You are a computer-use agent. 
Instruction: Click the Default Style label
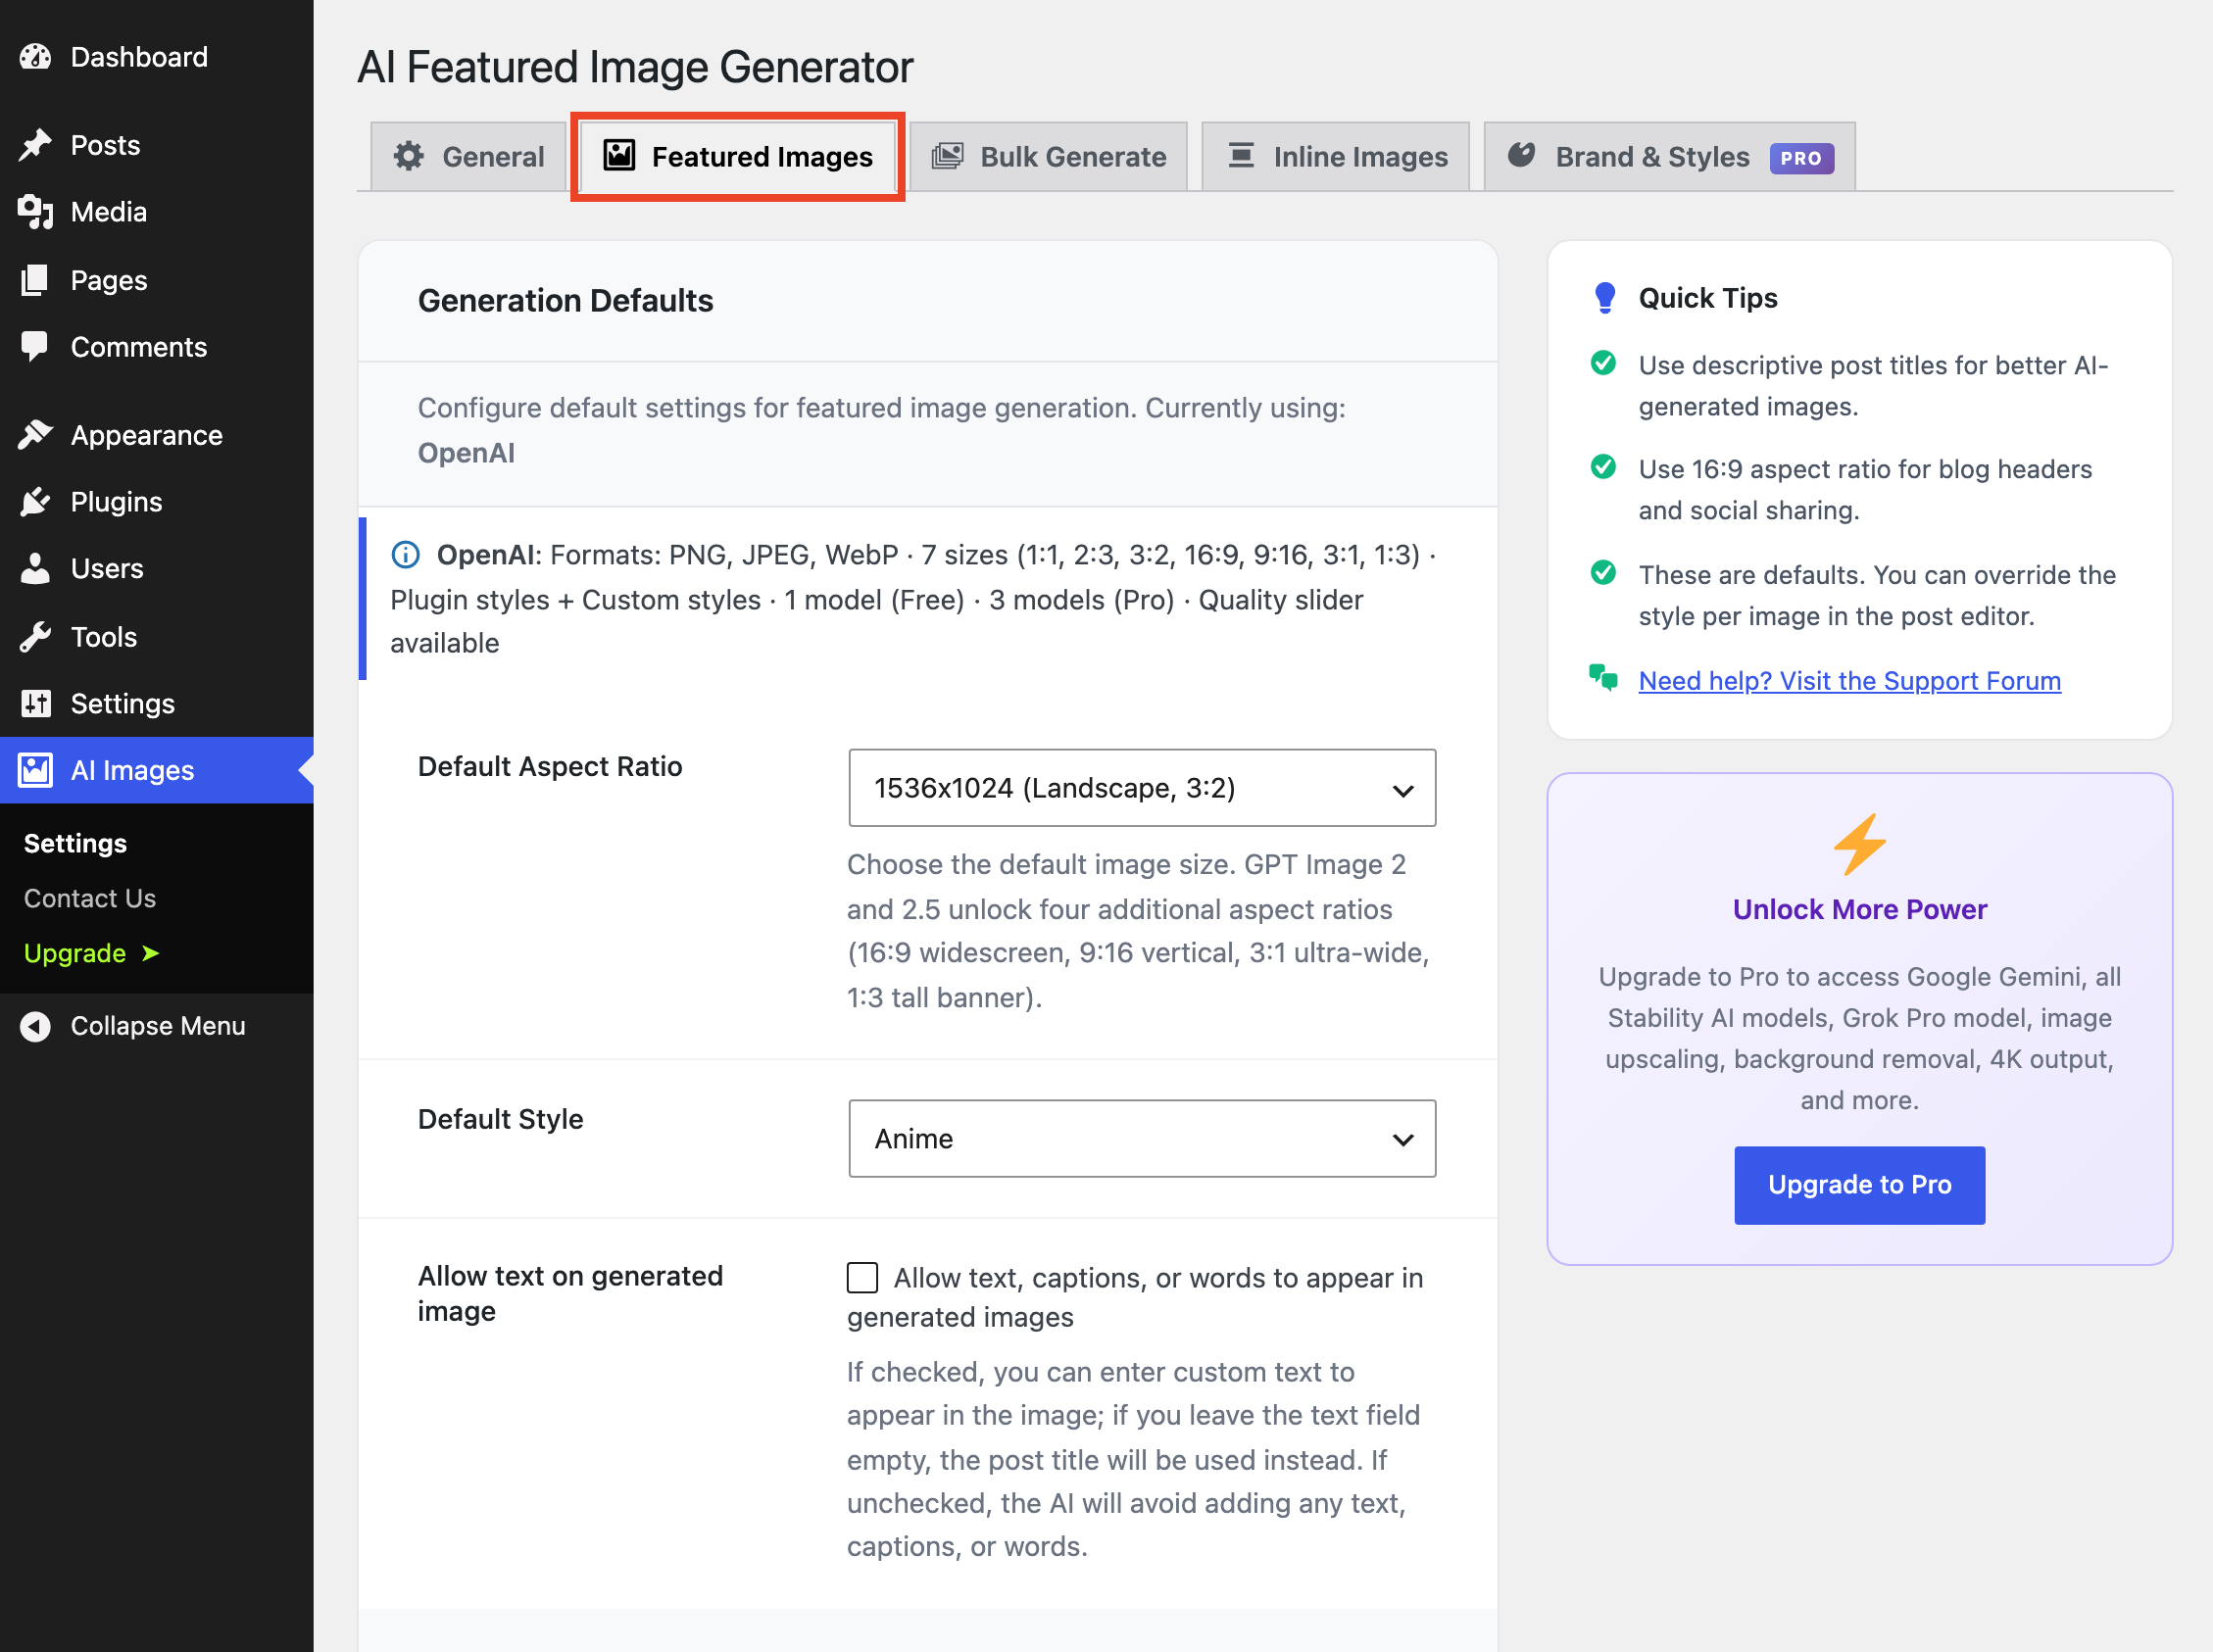pos(500,1119)
